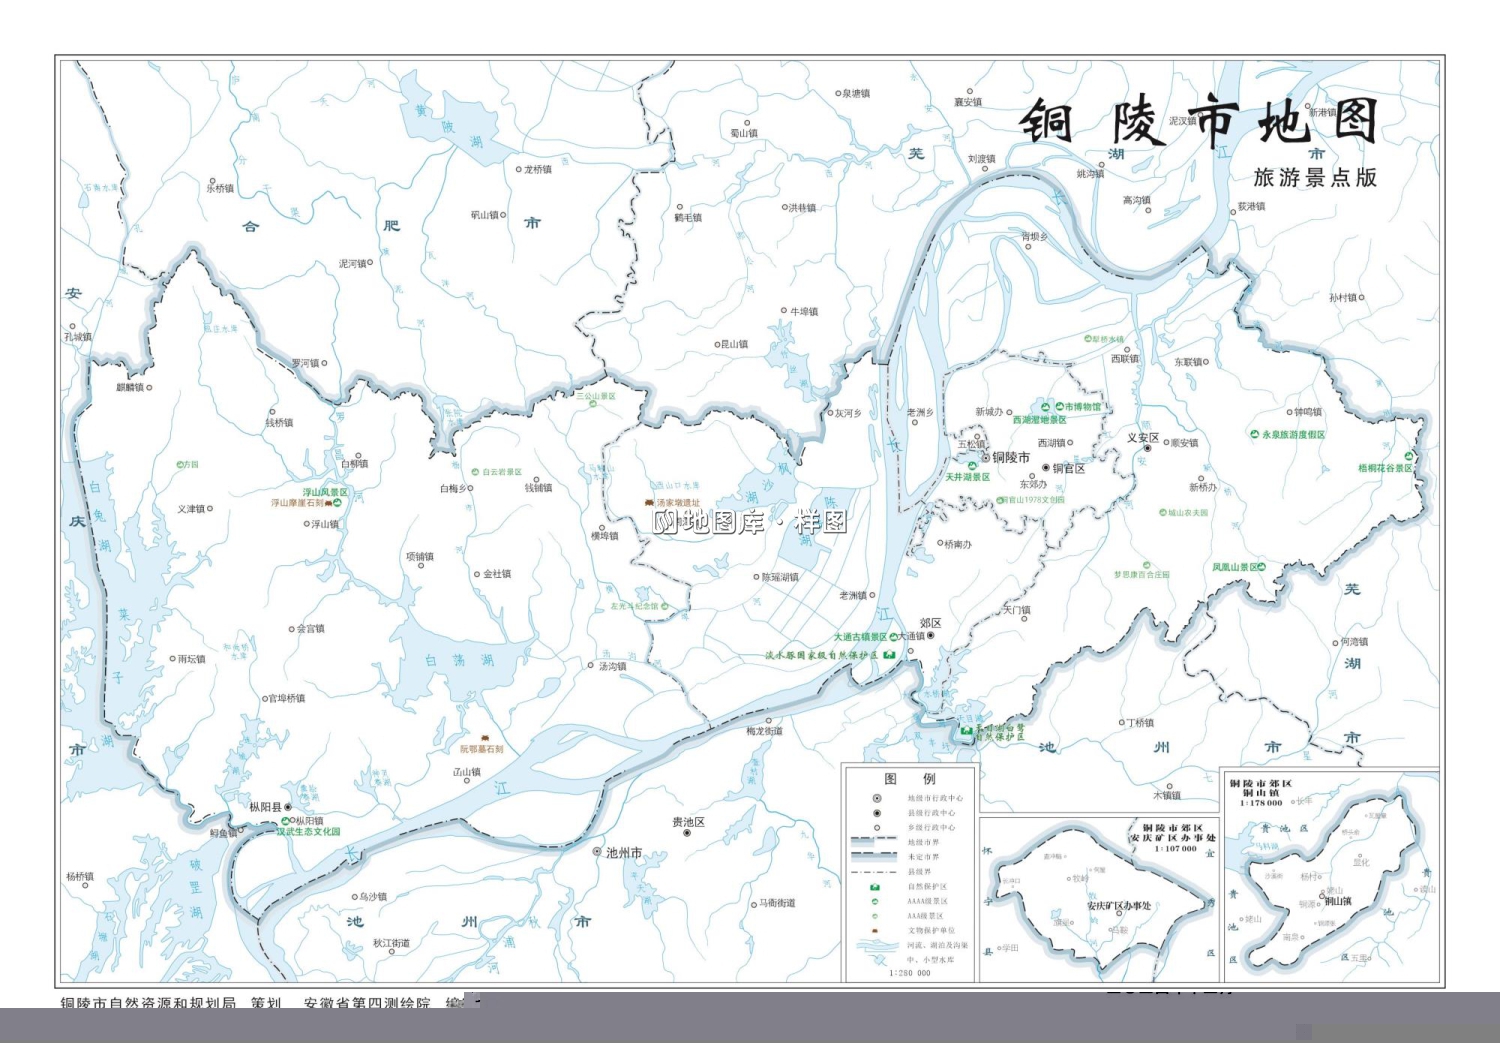Select the 铜陵市 city center marker
This screenshot has height=1043, width=1500.
[987, 457]
